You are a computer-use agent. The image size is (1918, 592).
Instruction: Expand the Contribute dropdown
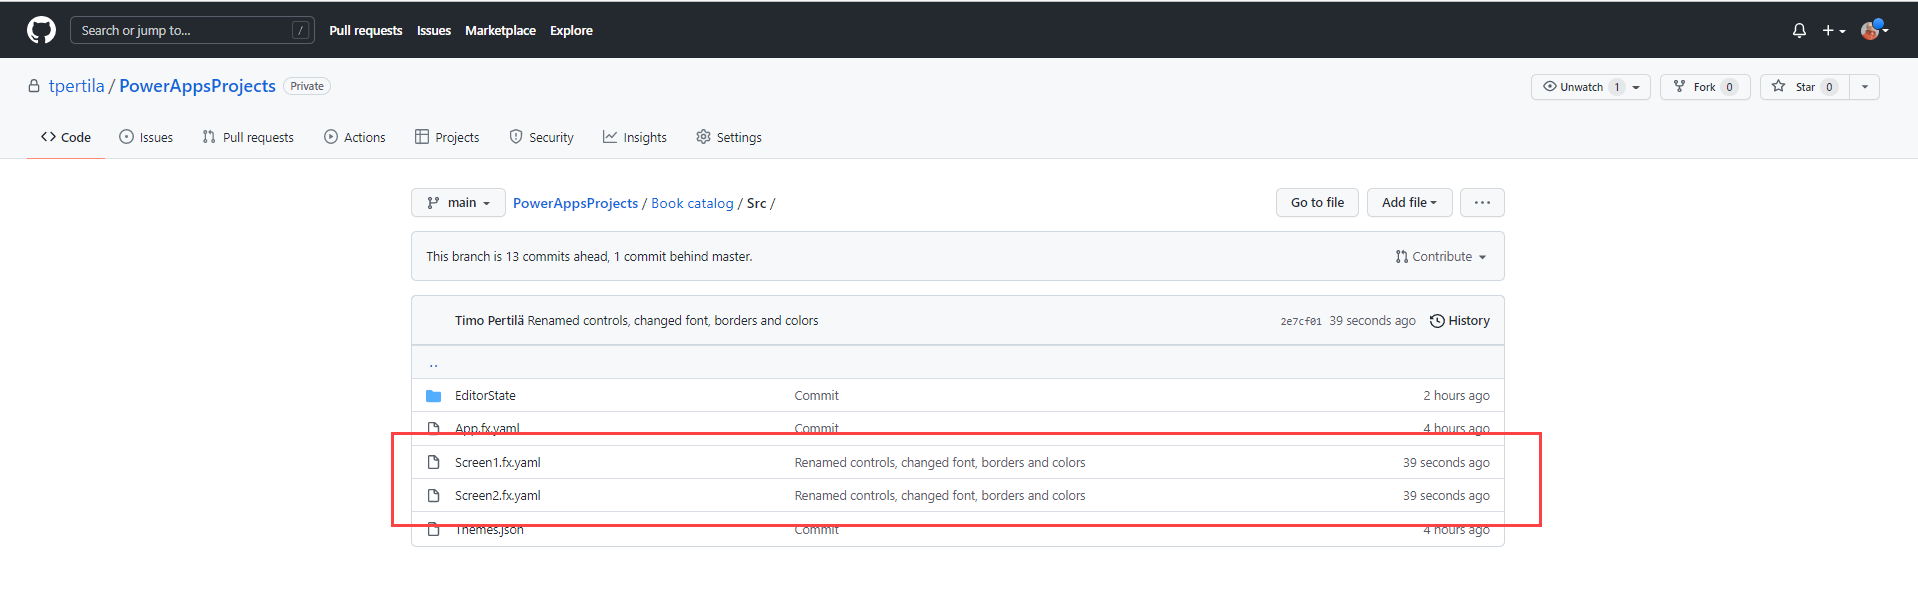click(x=1441, y=257)
